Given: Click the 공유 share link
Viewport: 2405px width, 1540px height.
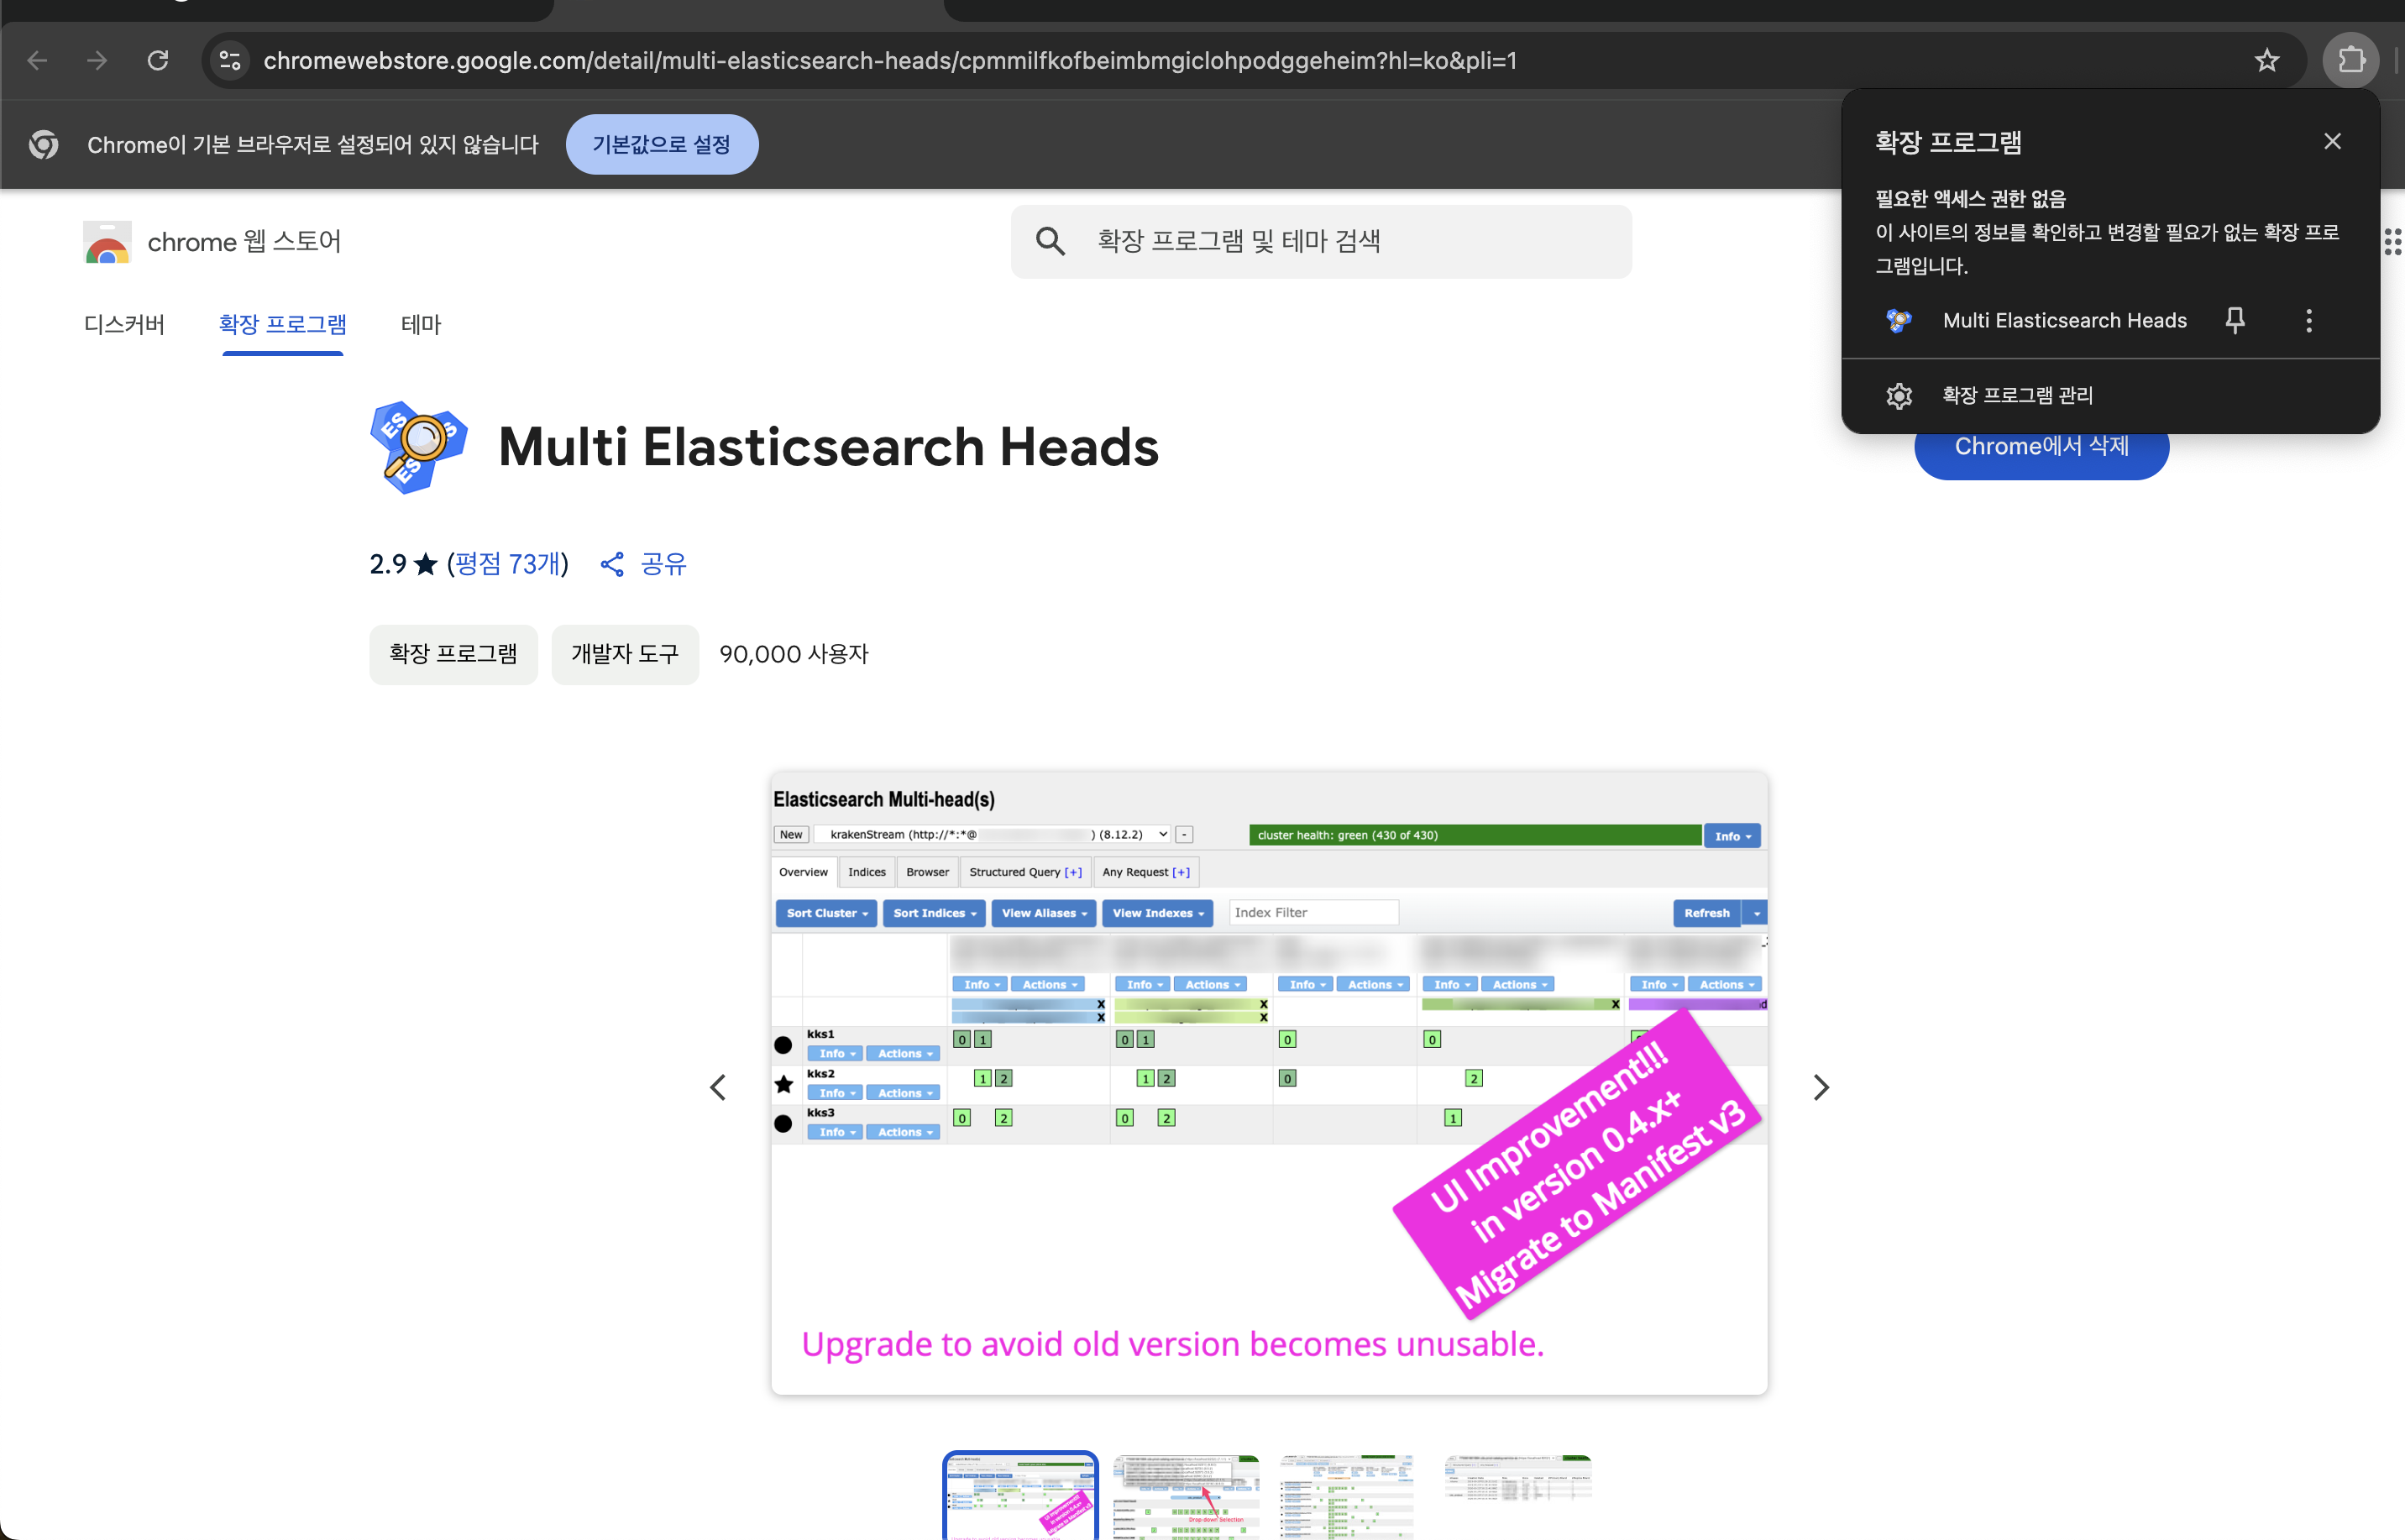Looking at the screenshot, I should [643, 564].
